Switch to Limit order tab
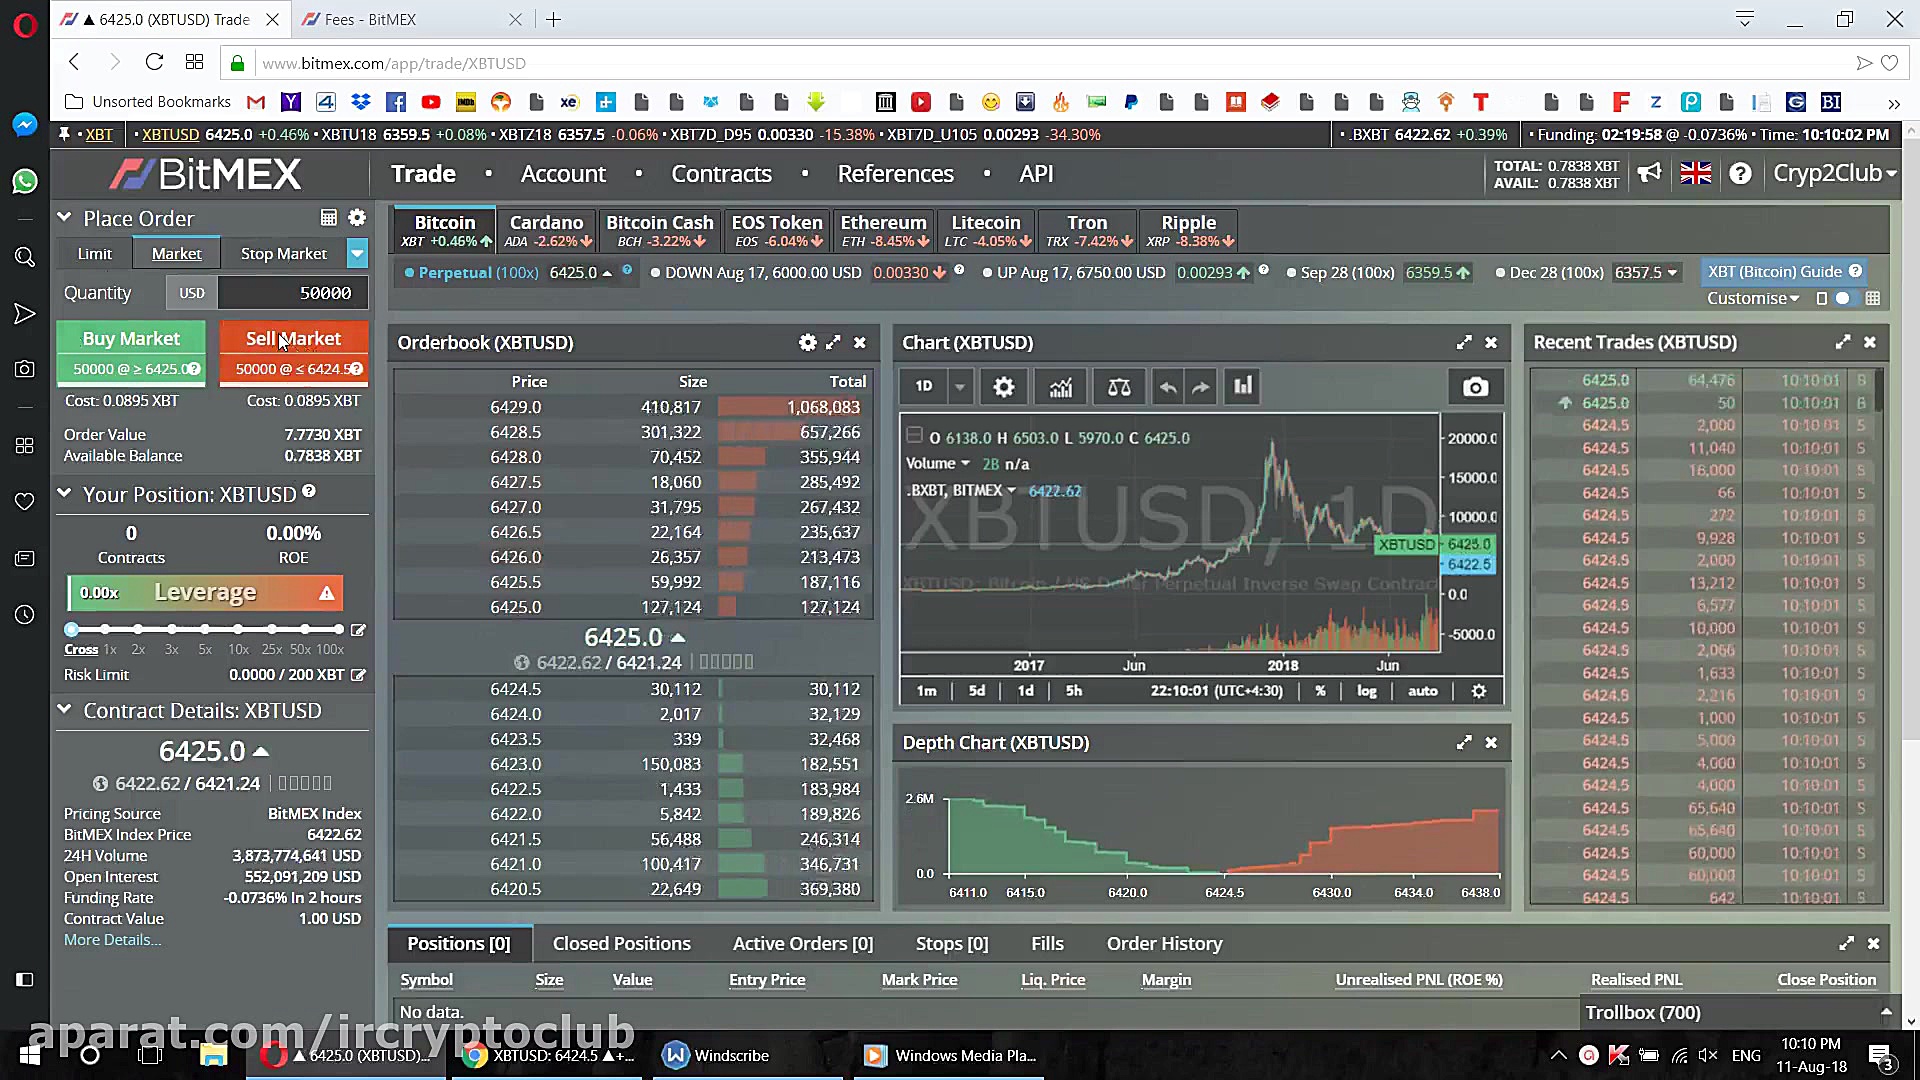 click(x=95, y=254)
